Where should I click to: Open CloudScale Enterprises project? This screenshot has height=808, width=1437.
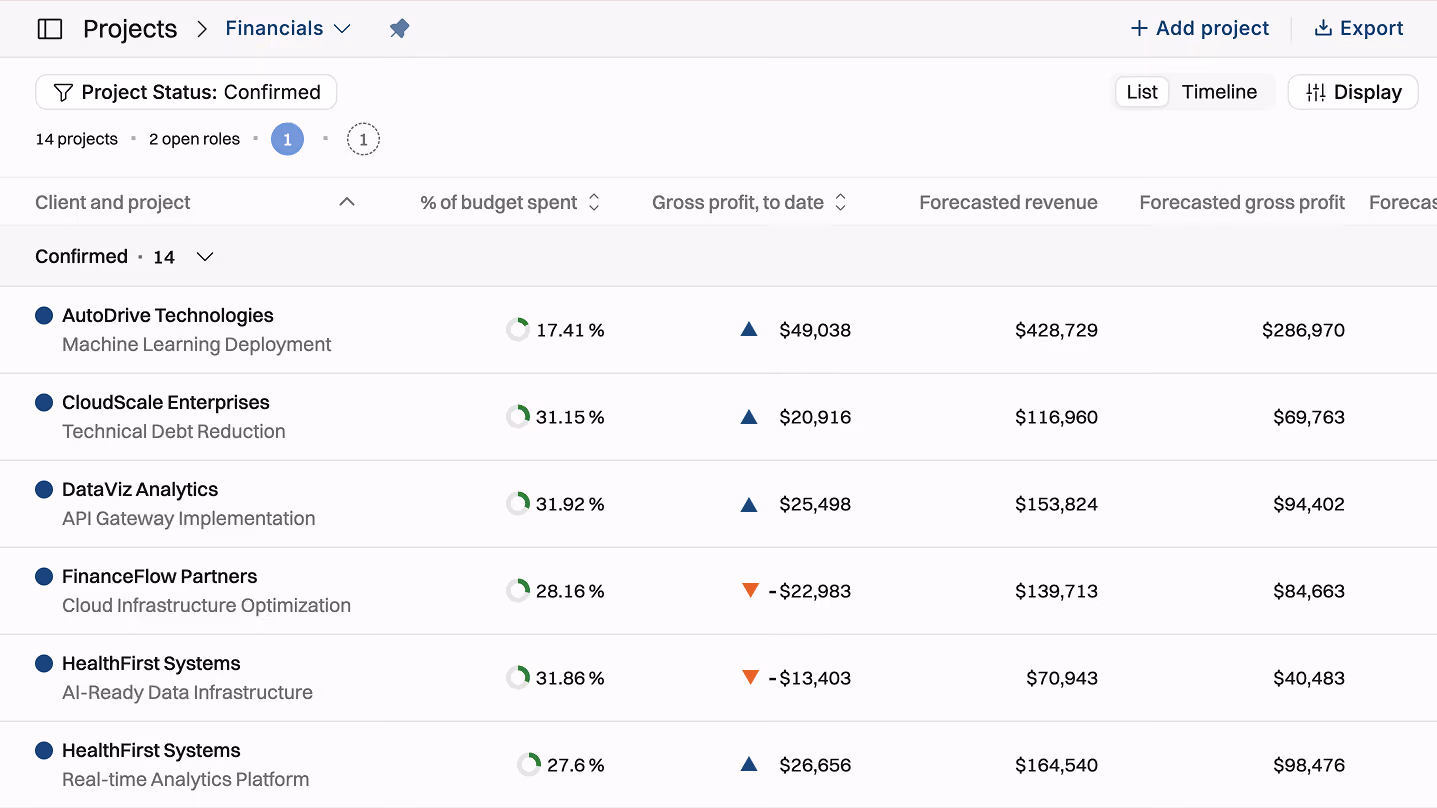click(x=166, y=402)
